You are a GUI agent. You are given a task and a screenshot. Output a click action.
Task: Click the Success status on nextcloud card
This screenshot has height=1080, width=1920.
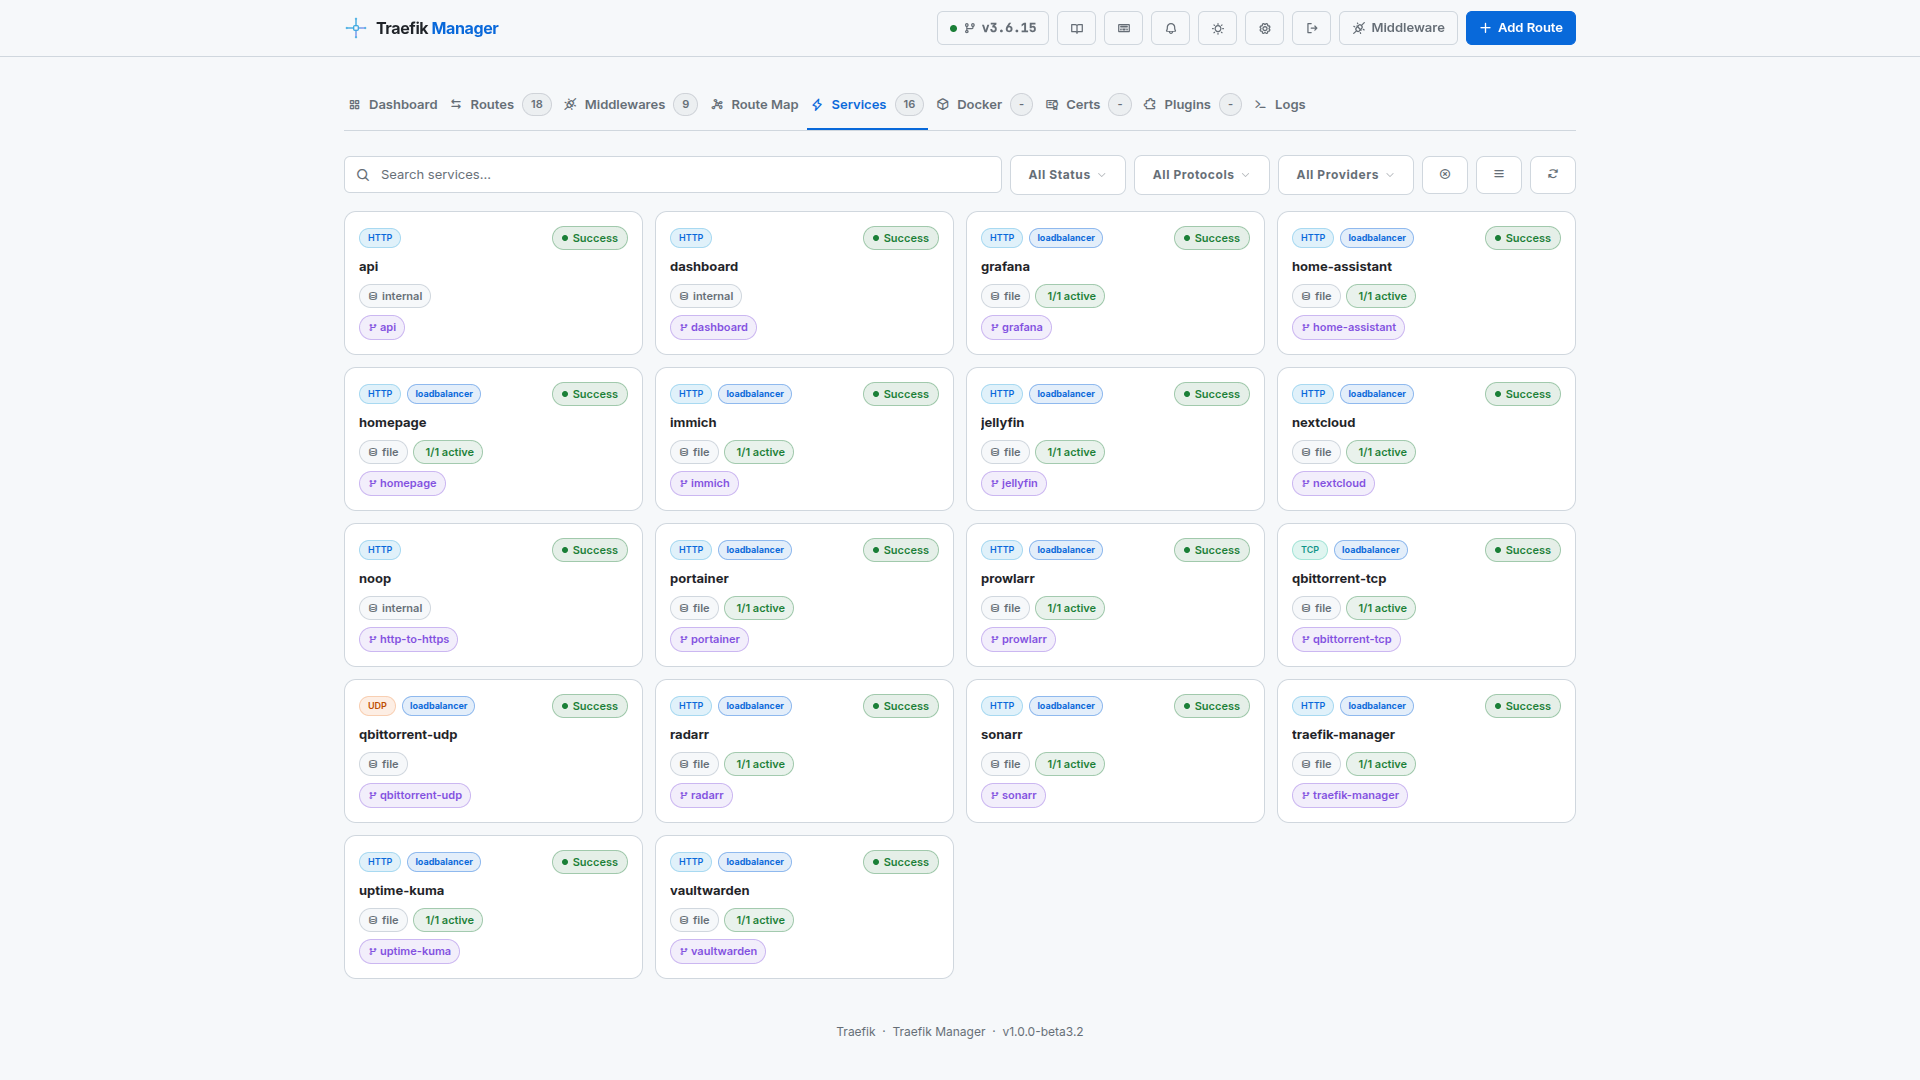(x=1523, y=394)
